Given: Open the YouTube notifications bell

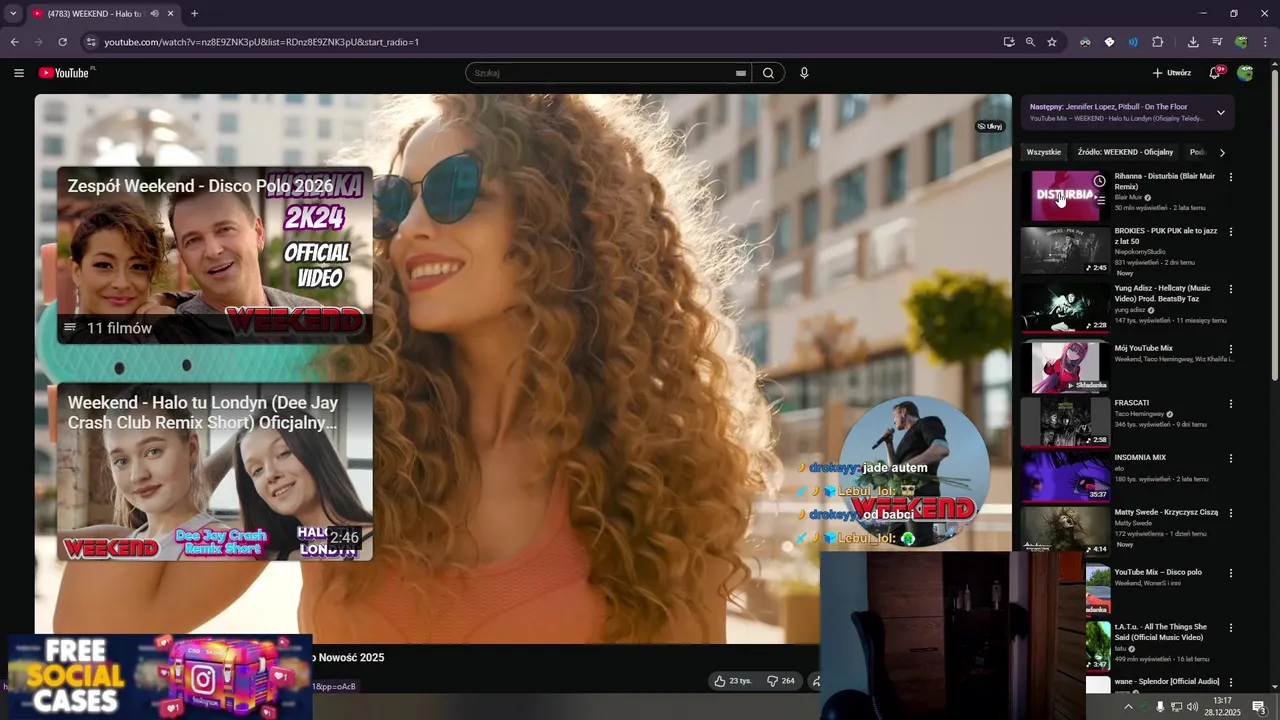Looking at the screenshot, I should 1215,73.
